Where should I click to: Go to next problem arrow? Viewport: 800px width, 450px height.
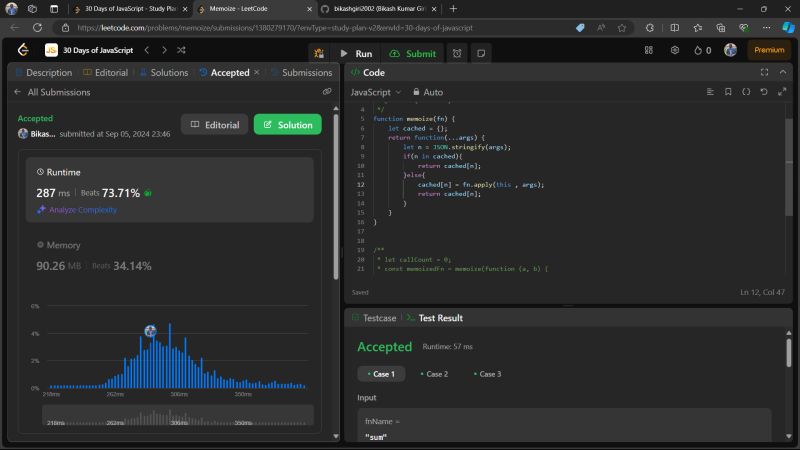[x=164, y=50]
